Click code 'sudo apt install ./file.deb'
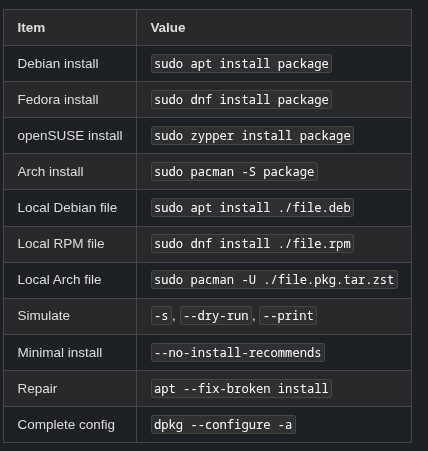 coord(252,208)
